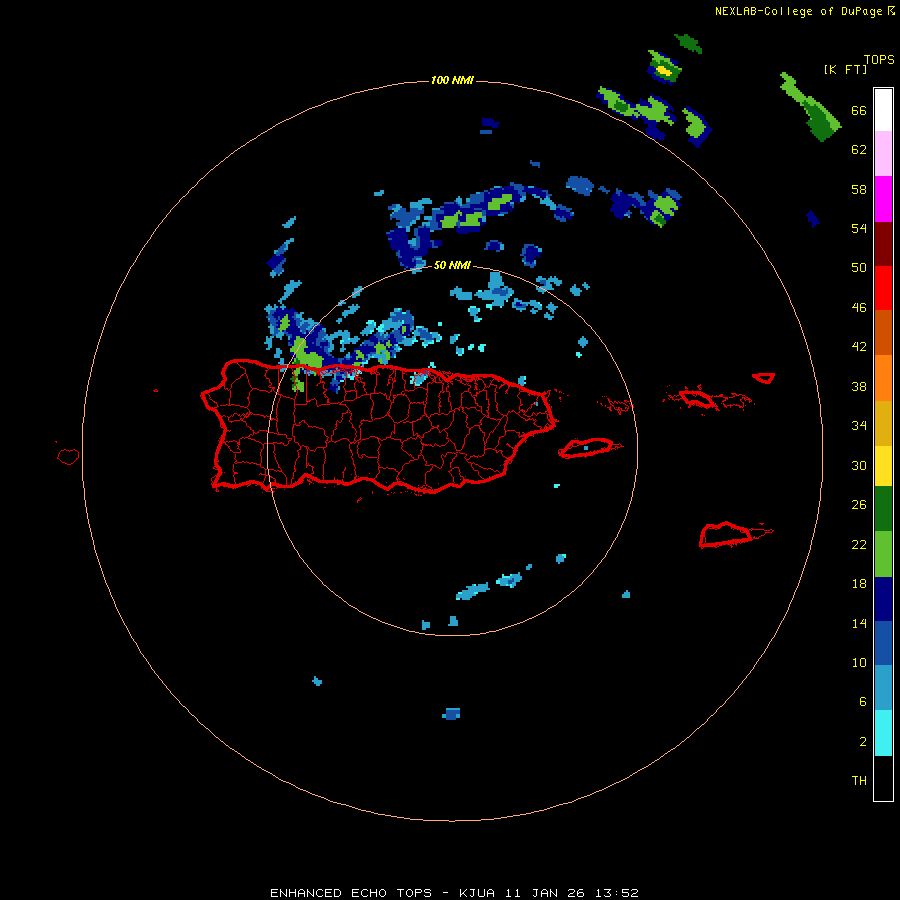
Task: Click the 30 legend value
Action: pos(859,465)
